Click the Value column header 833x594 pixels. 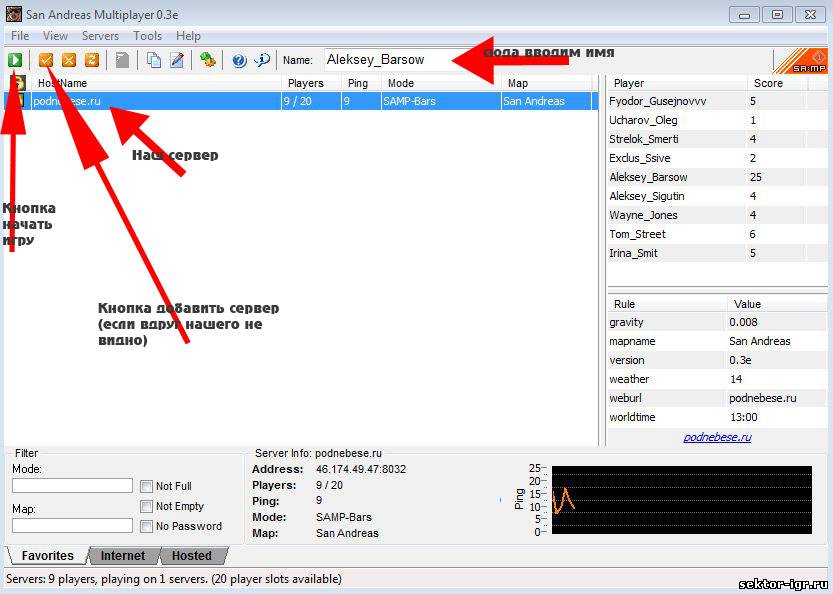[x=777, y=304]
